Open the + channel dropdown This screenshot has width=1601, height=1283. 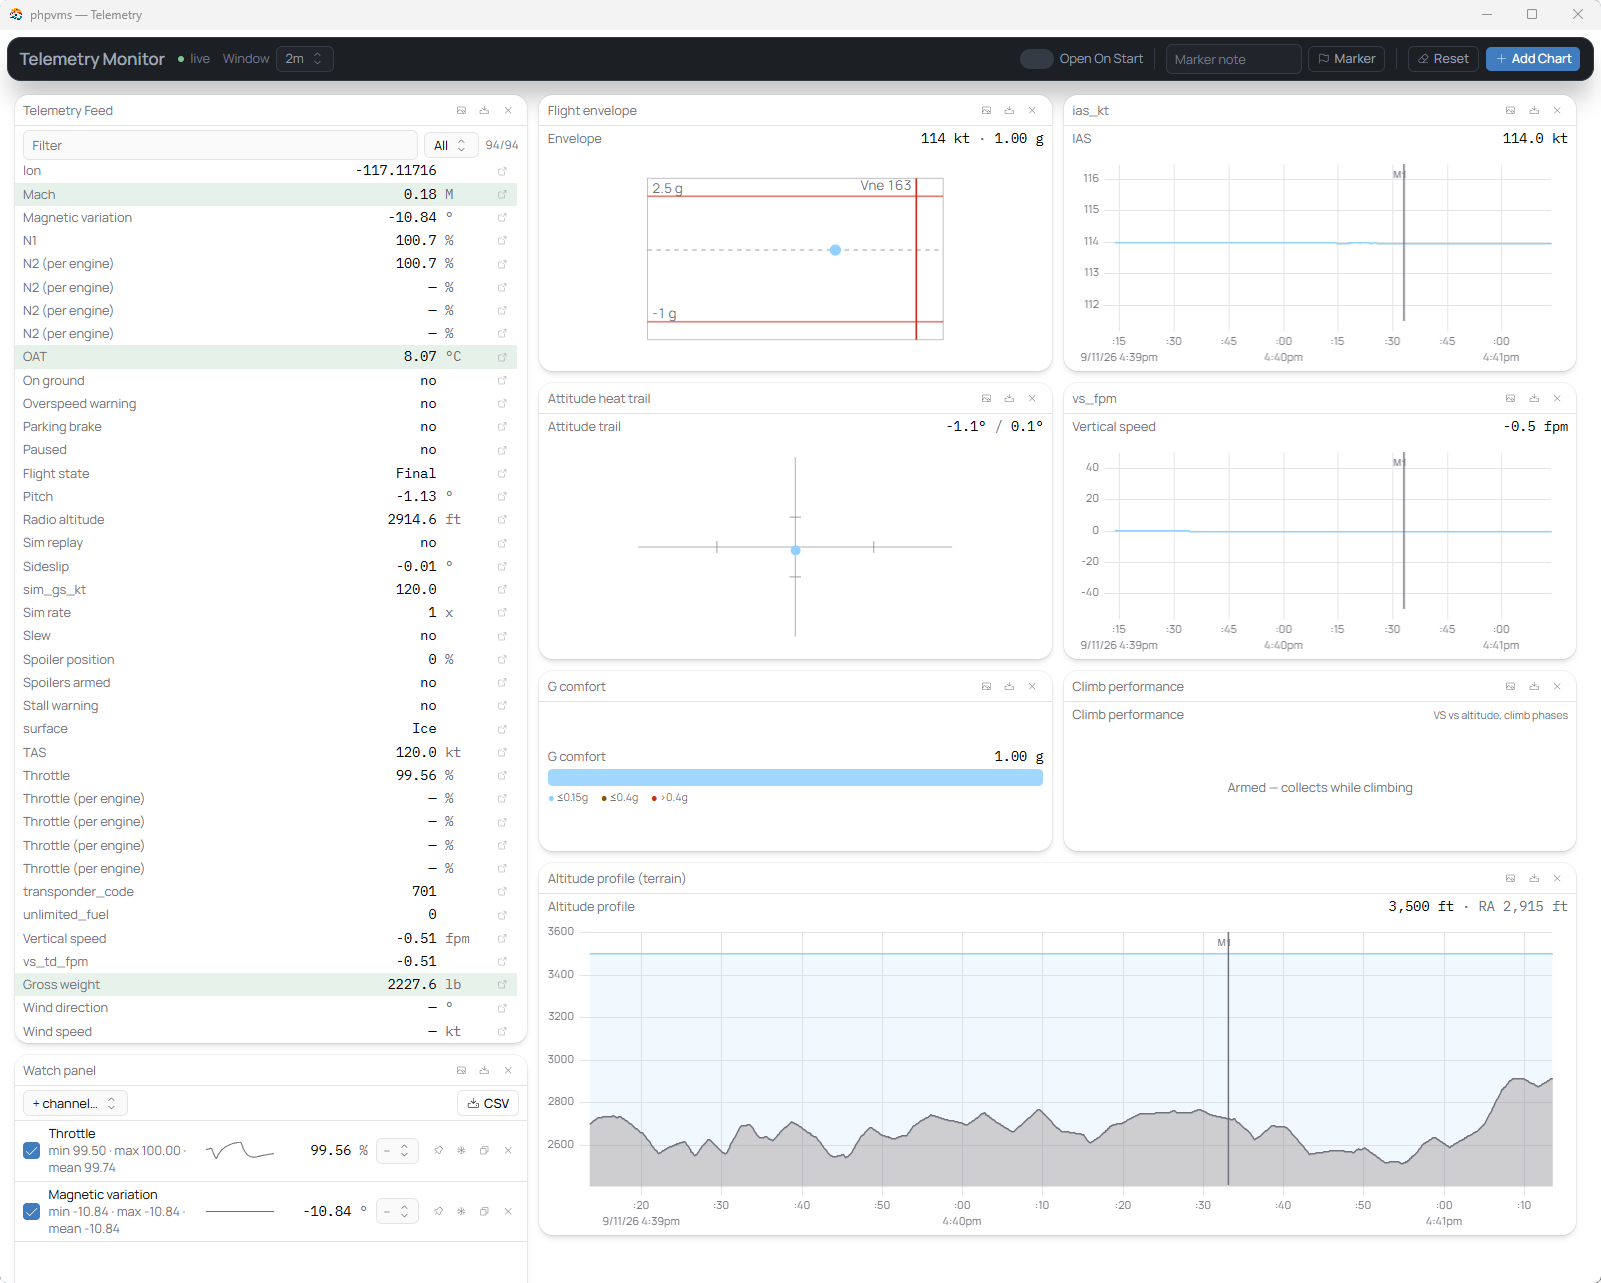75,1104
